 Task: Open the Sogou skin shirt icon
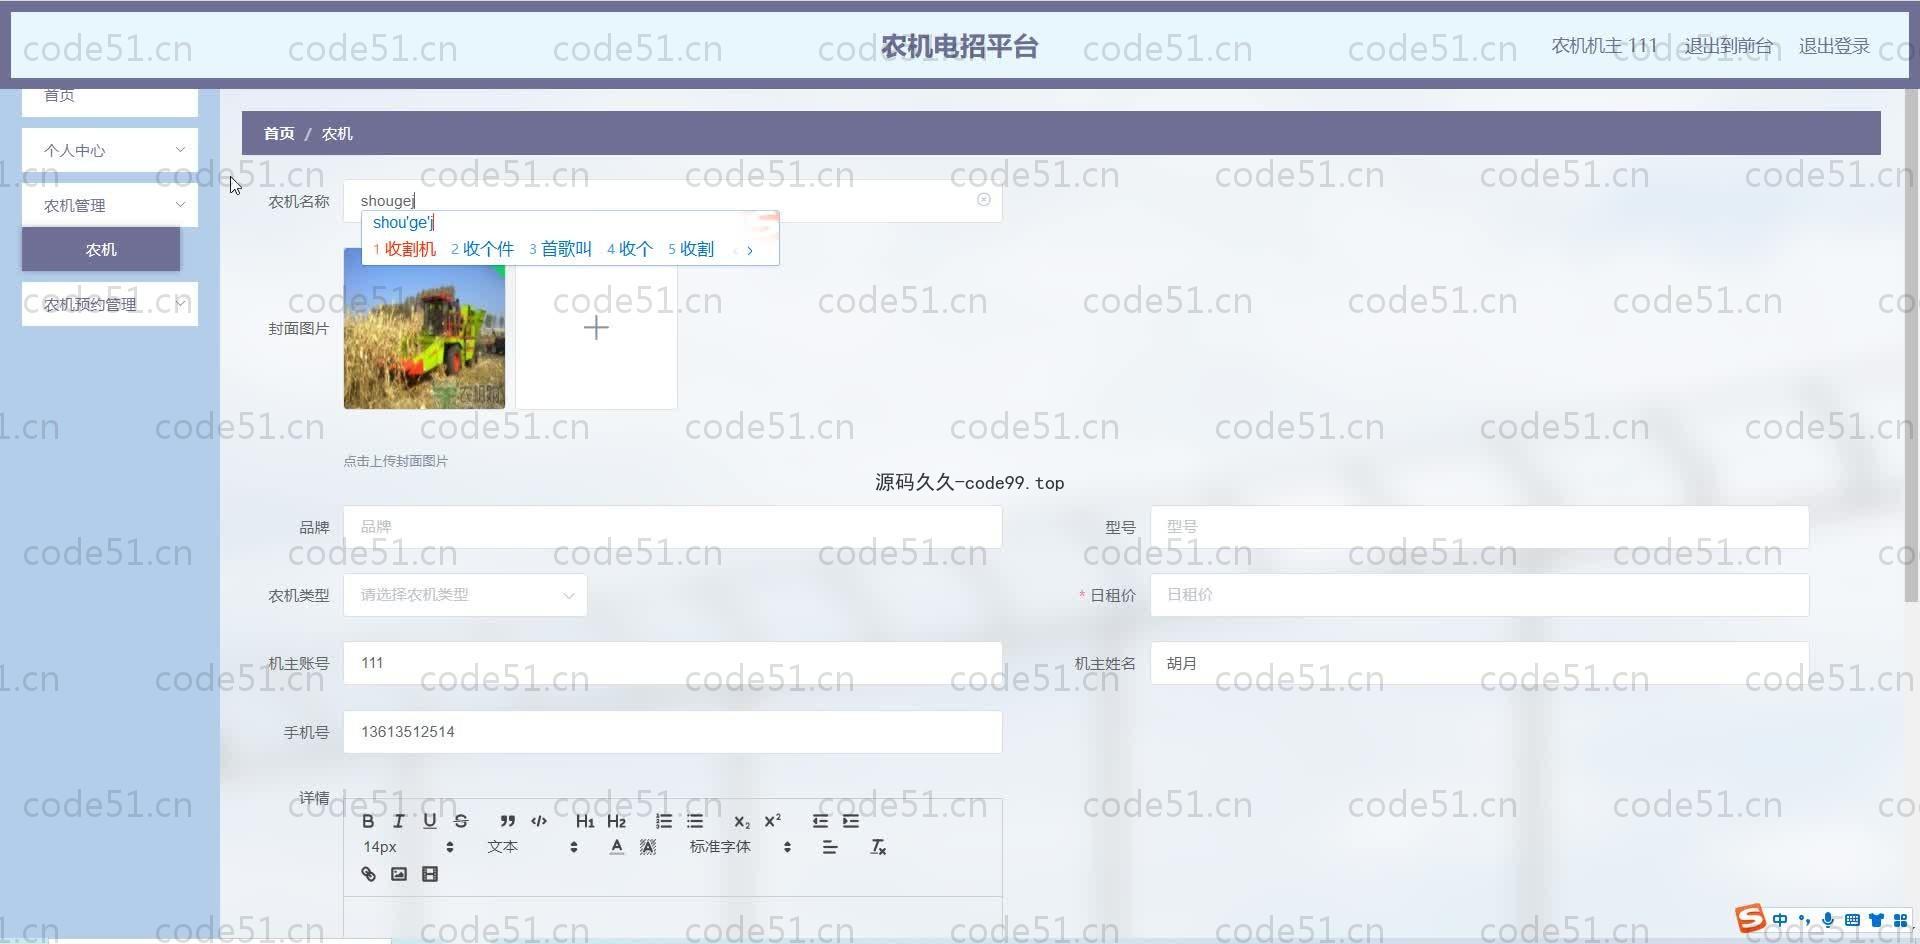pos(1876,920)
